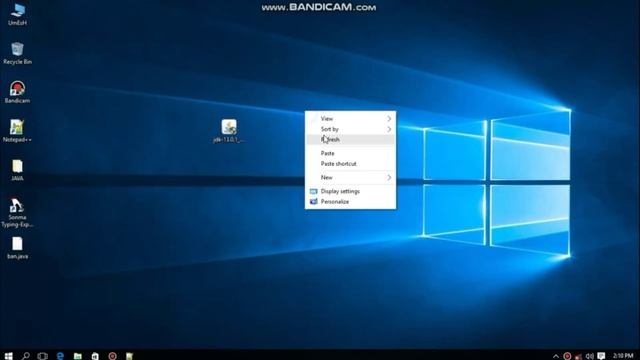Open Personalize from context menu
Screen dimensions: 640x360
(350, 202)
